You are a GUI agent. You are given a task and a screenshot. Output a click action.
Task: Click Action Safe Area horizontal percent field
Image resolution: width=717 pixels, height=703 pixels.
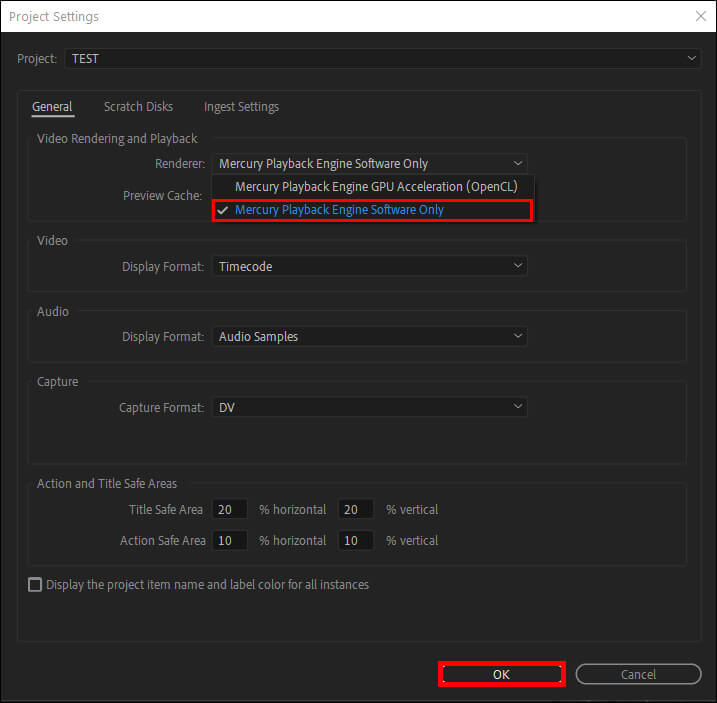(x=230, y=541)
